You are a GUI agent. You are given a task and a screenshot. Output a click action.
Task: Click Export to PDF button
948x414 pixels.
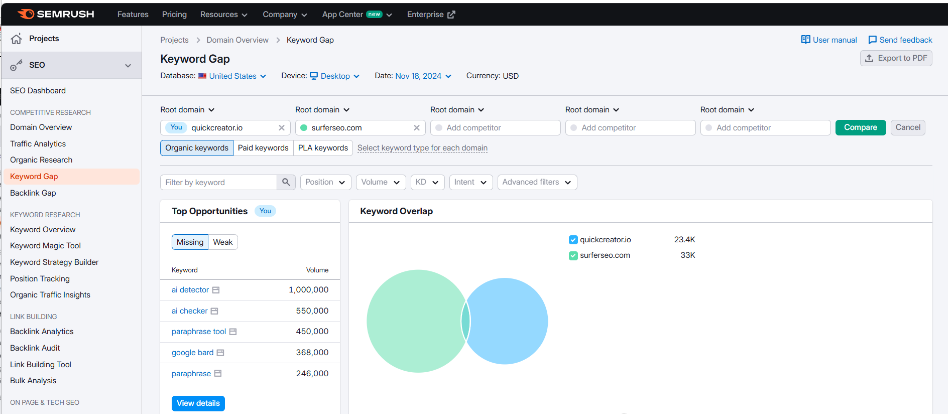896,59
